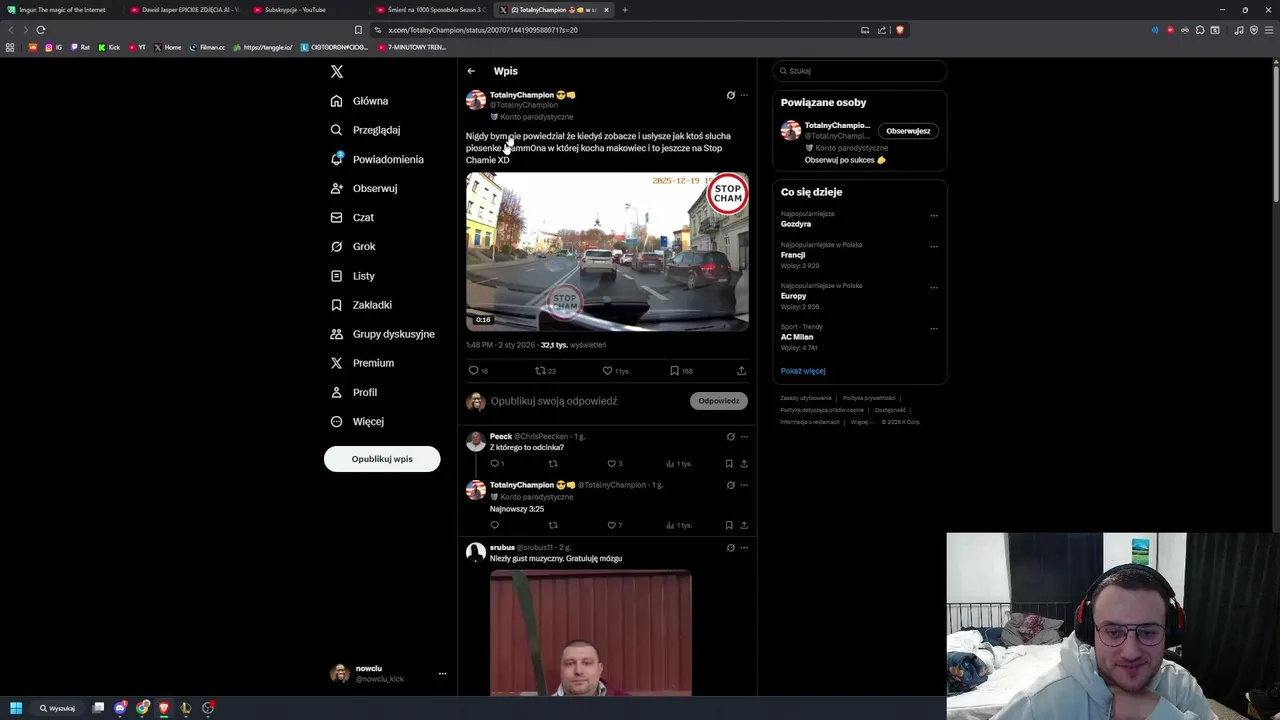Open Przeglądaj explore page
This screenshot has height=720, width=1280.
365,130
